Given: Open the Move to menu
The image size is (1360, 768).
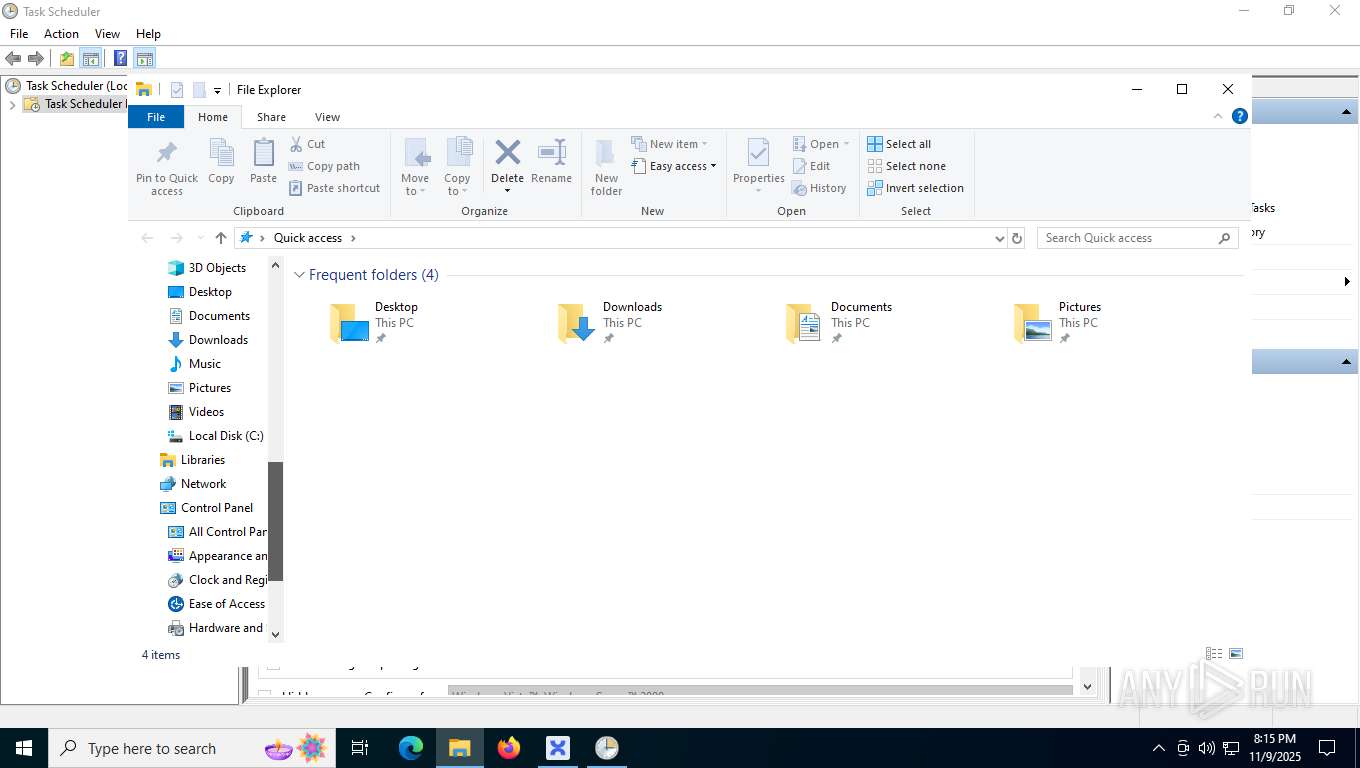Looking at the screenshot, I should pos(415,168).
